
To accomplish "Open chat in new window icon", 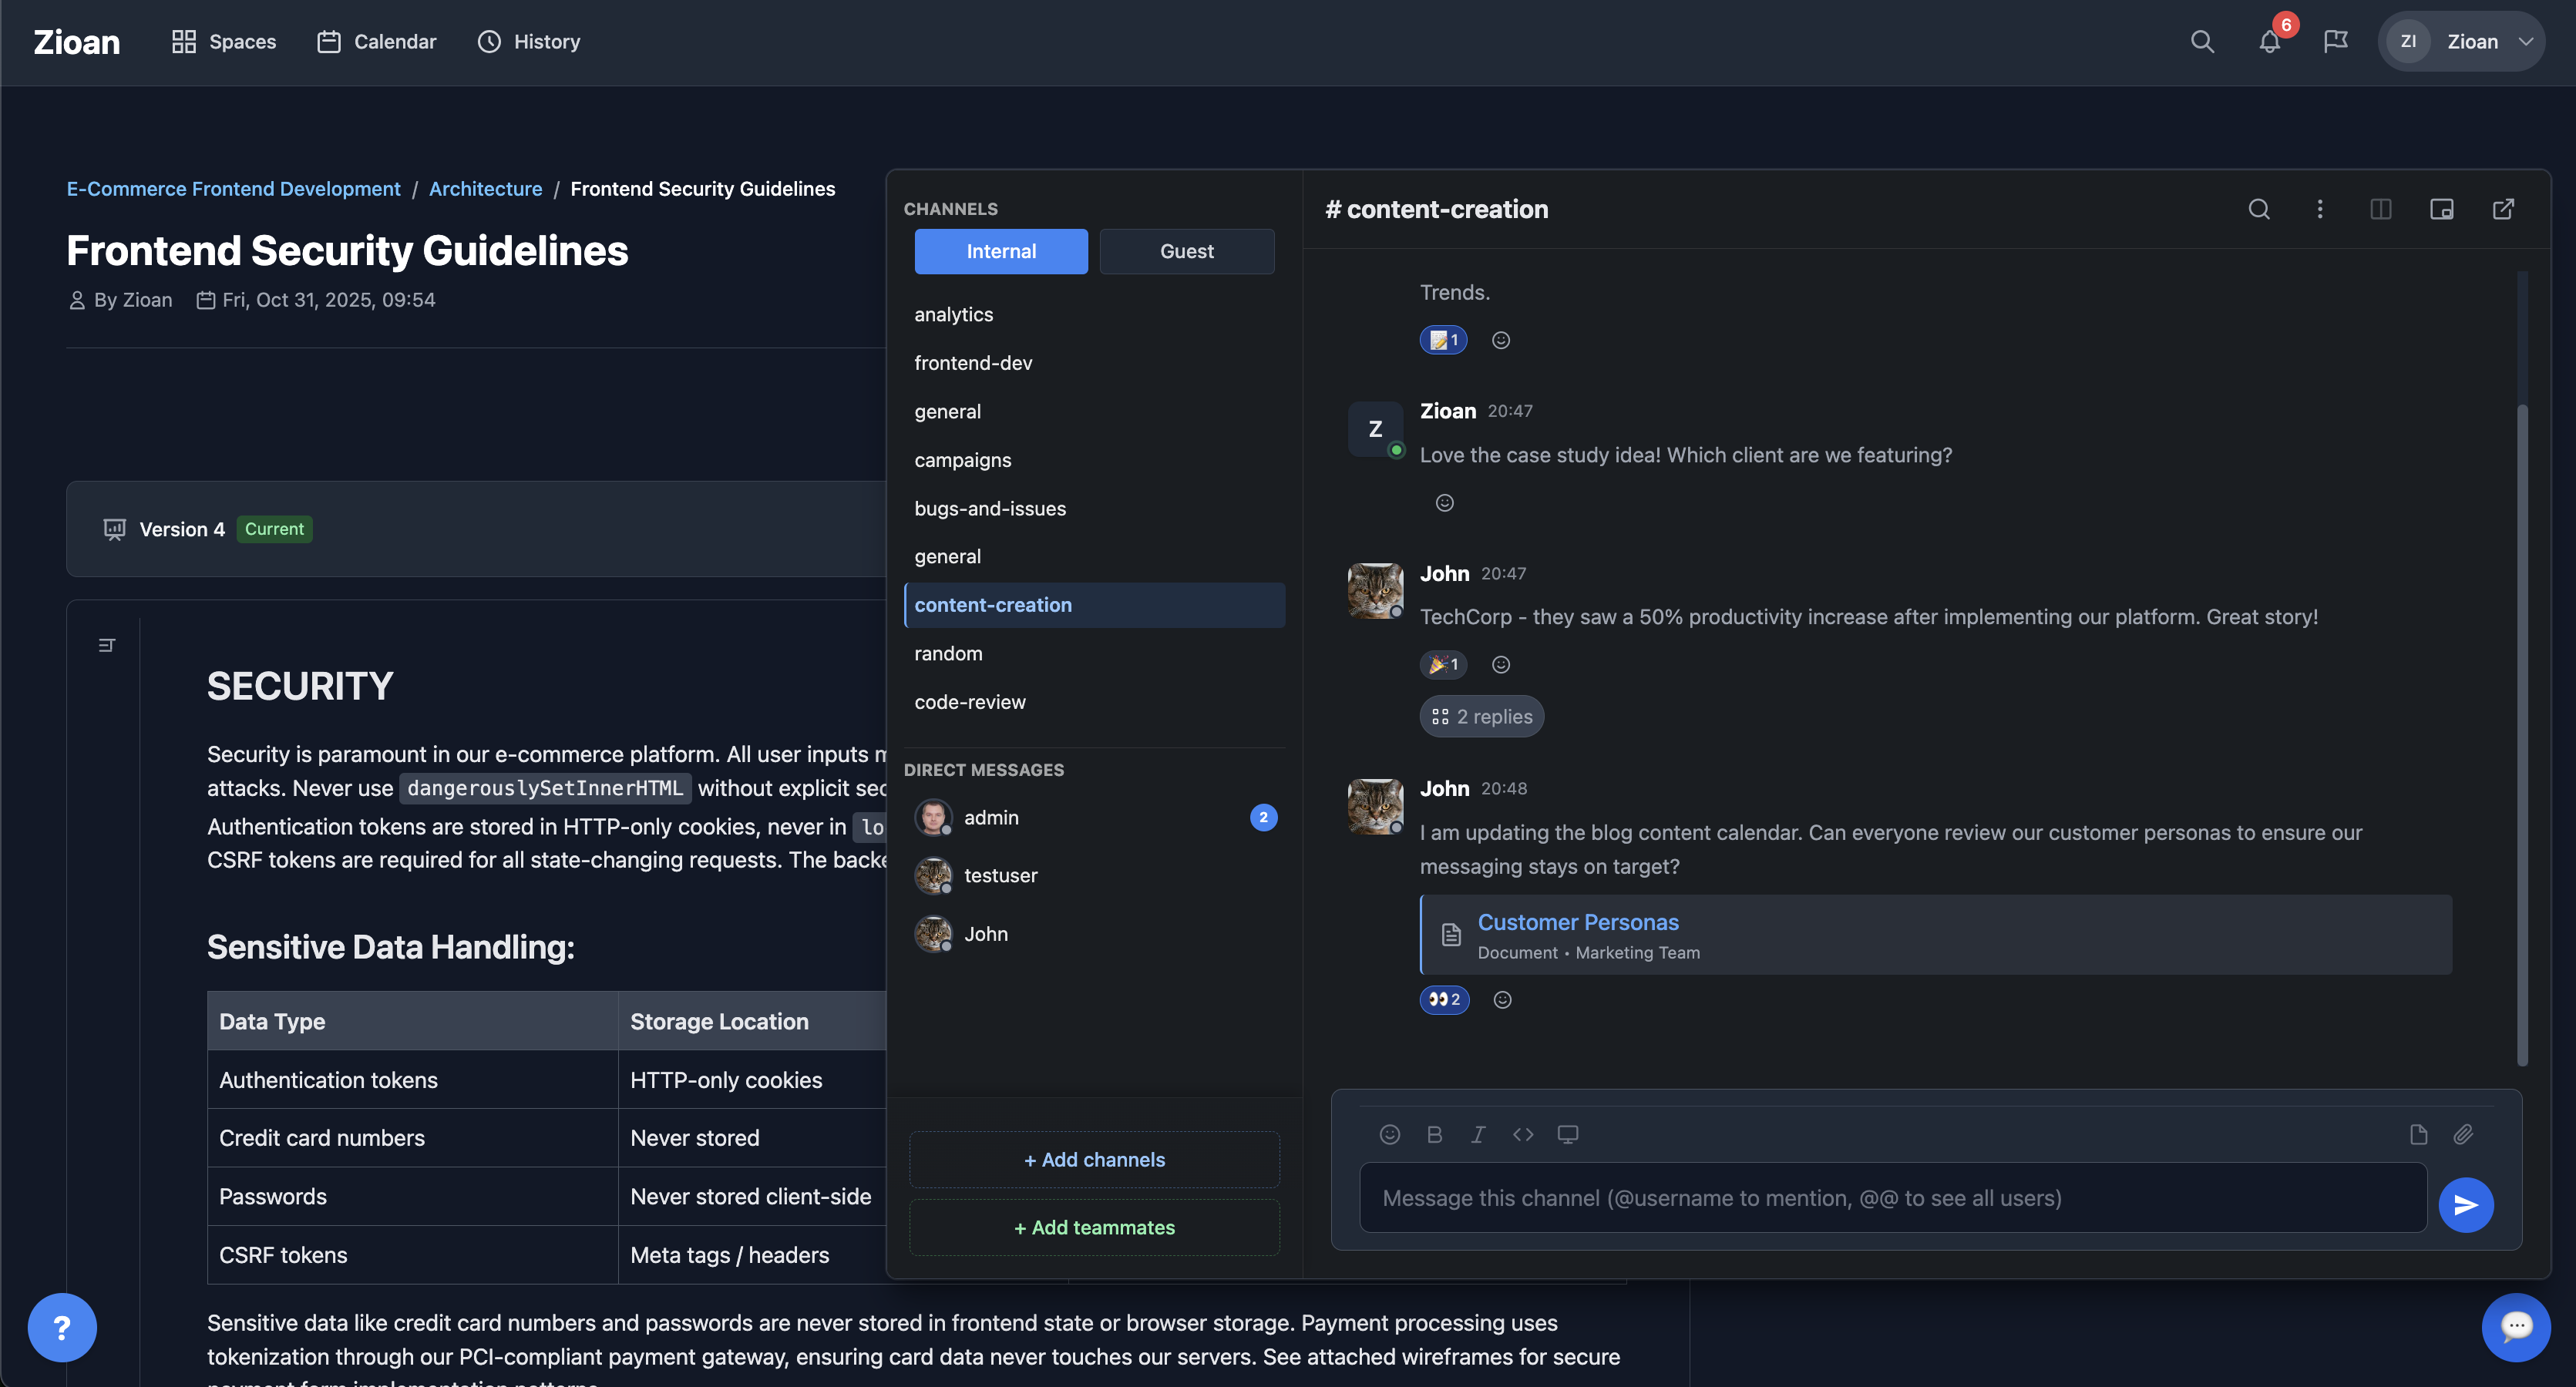I will (x=2503, y=209).
